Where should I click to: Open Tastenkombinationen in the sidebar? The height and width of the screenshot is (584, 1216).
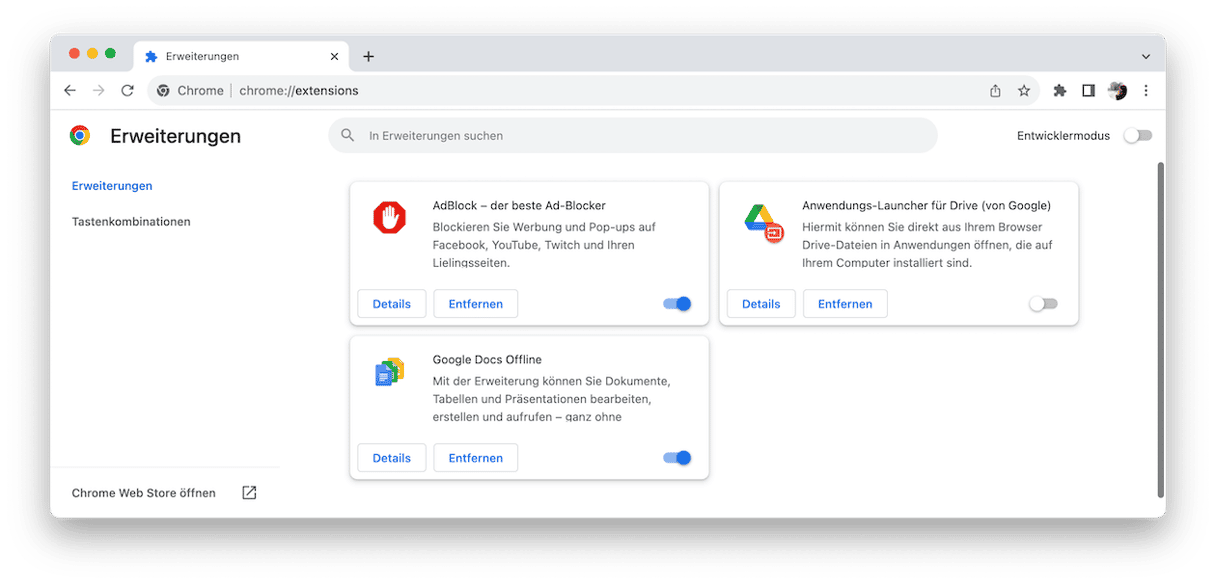131,222
